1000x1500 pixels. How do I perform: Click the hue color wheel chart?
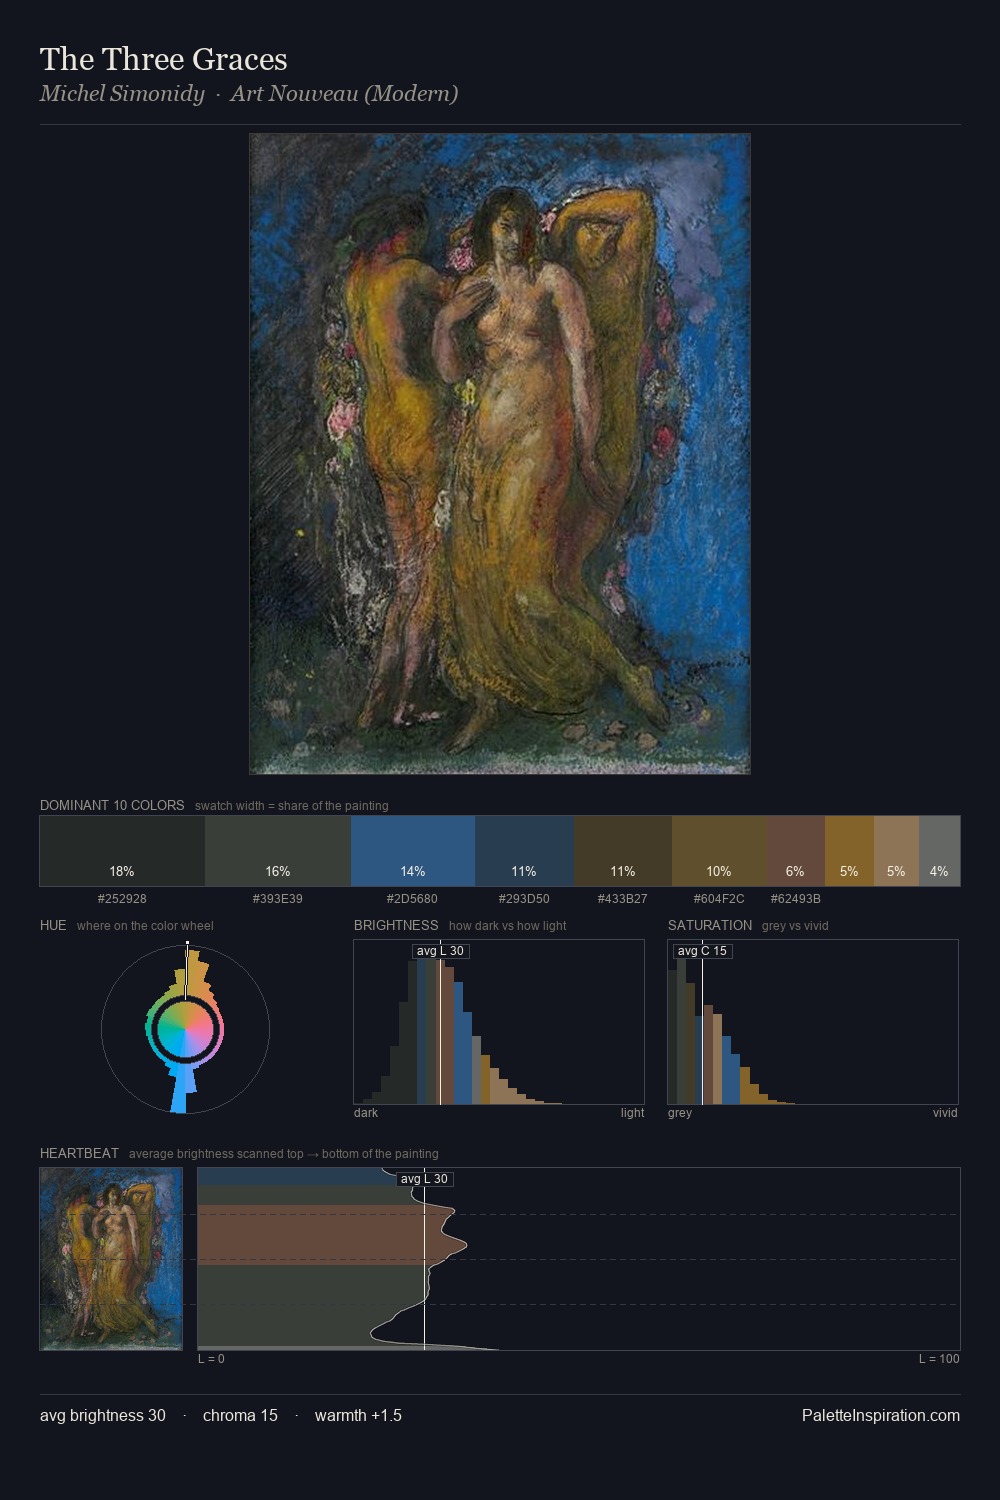(185, 1028)
